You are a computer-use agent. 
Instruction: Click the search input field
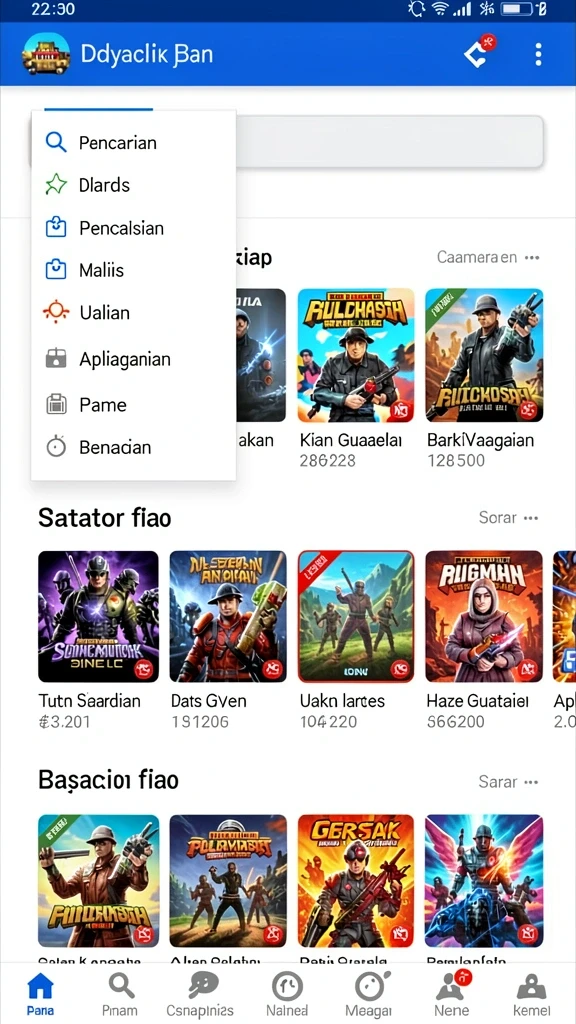pyautogui.click(x=389, y=141)
